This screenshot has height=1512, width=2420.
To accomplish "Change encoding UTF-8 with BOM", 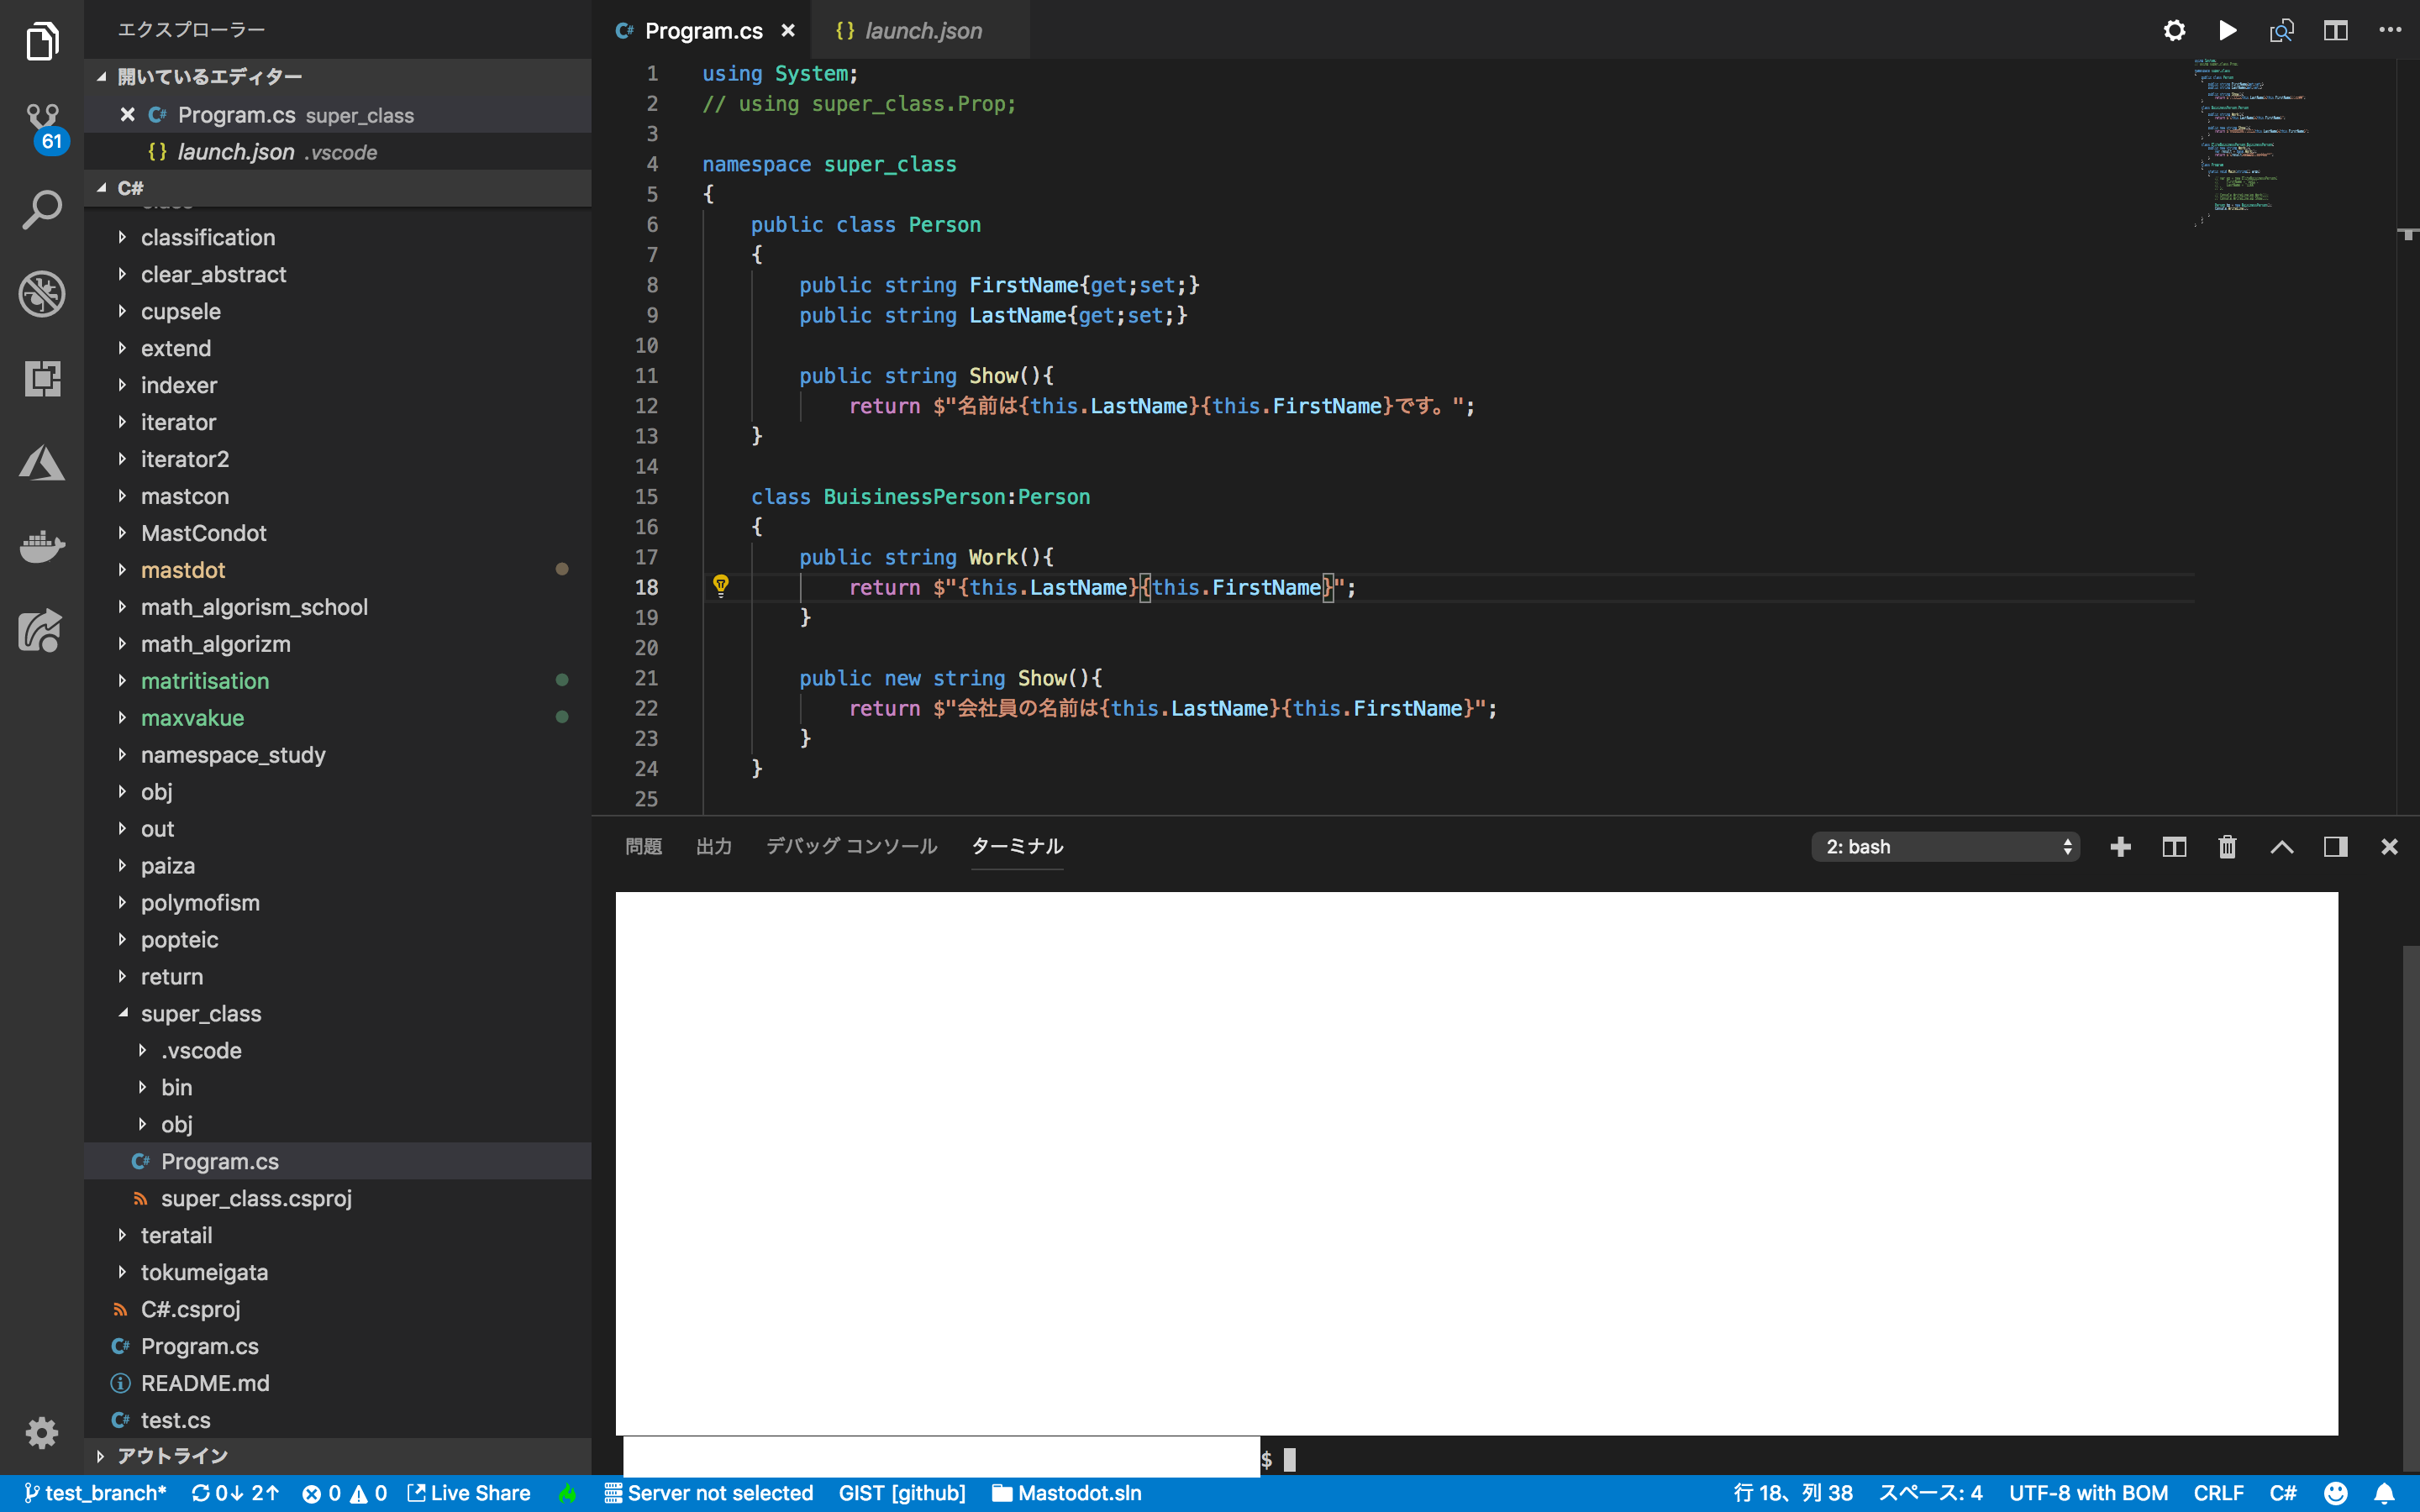I will click(2088, 1493).
